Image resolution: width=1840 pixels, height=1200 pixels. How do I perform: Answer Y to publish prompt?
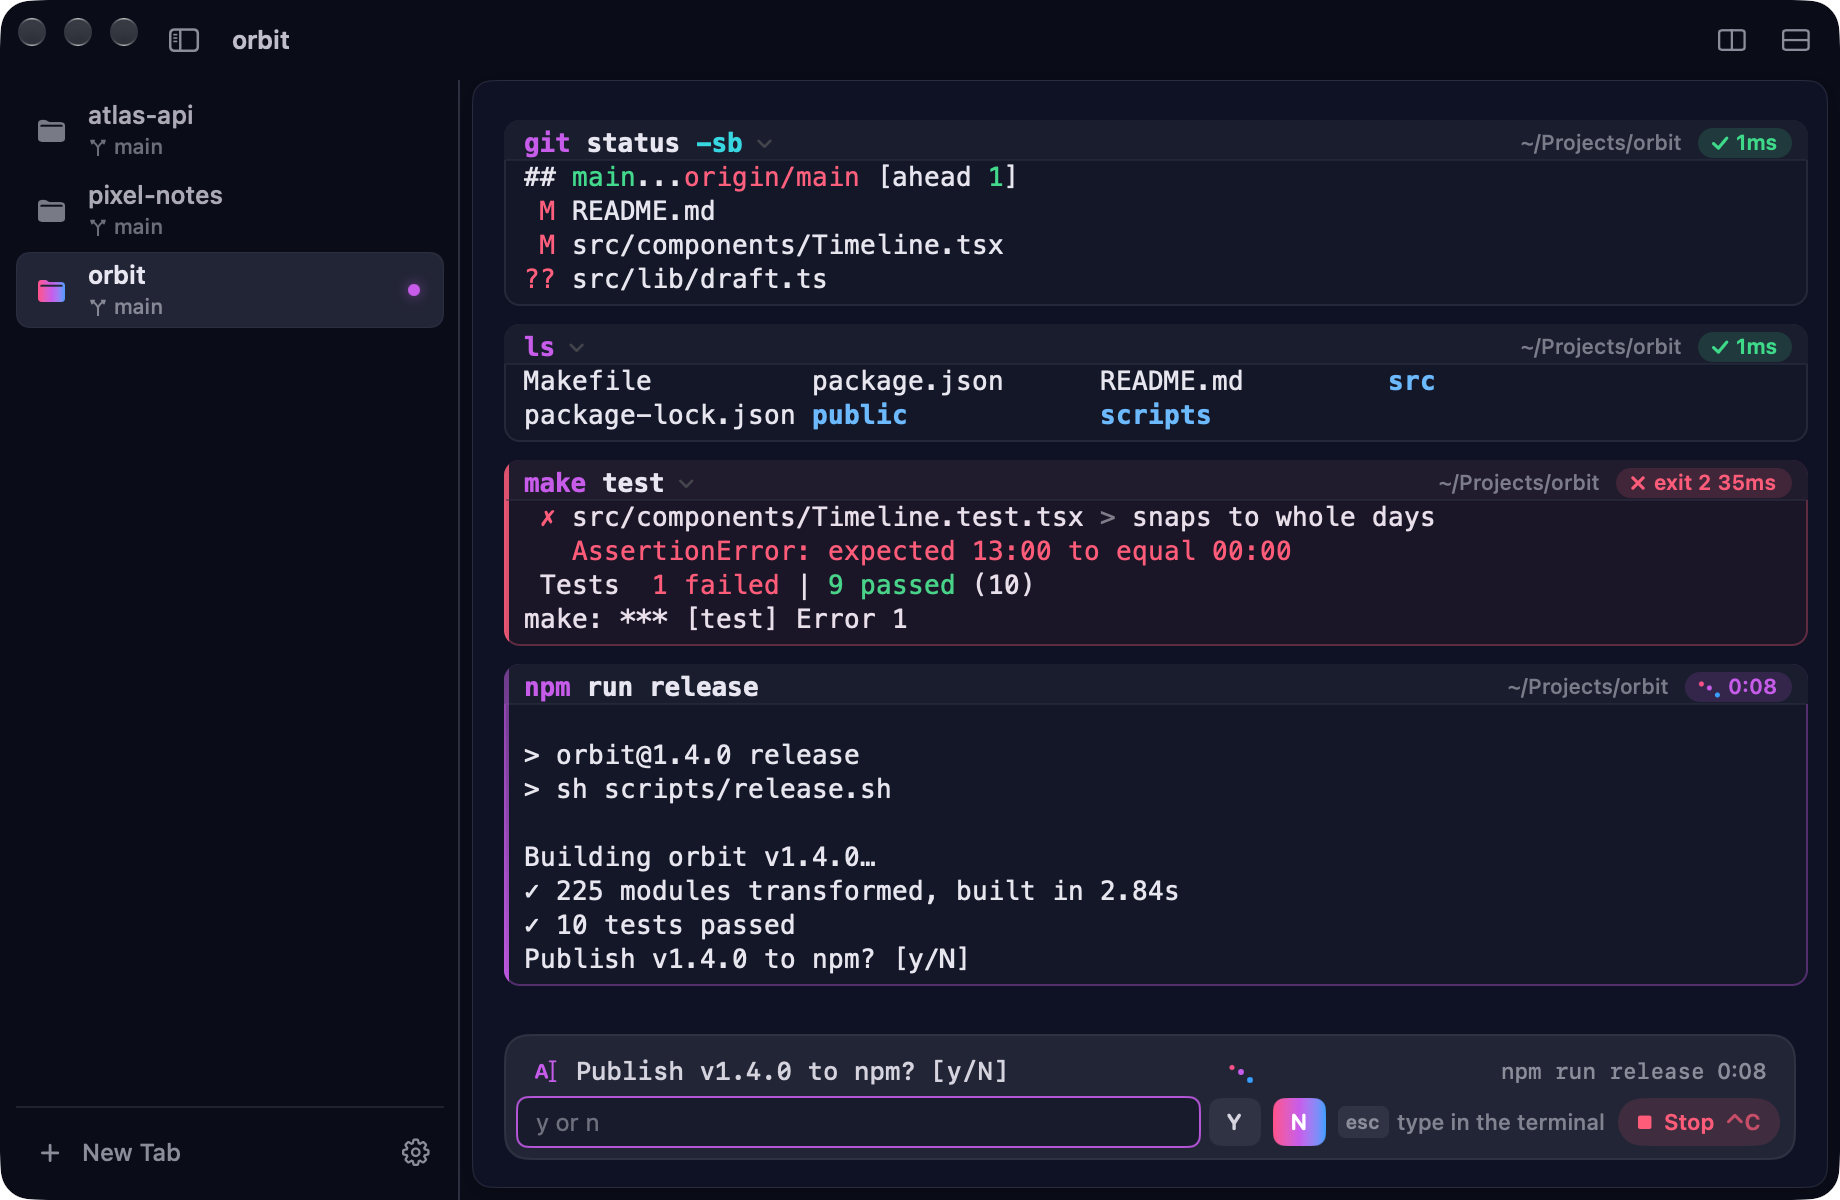point(1234,1122)
